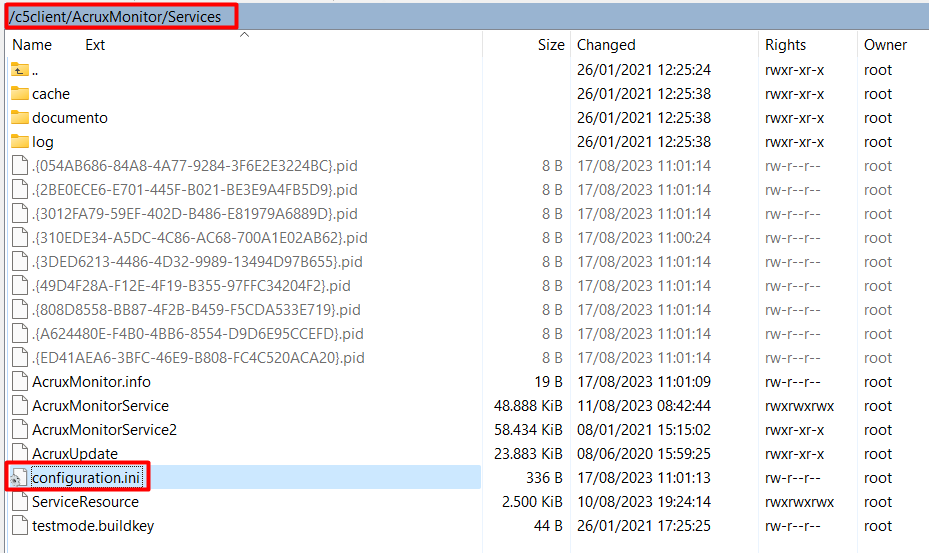Select the configuration.ini file name
This screenshot has width=929, height=553.
coord(86,478)
